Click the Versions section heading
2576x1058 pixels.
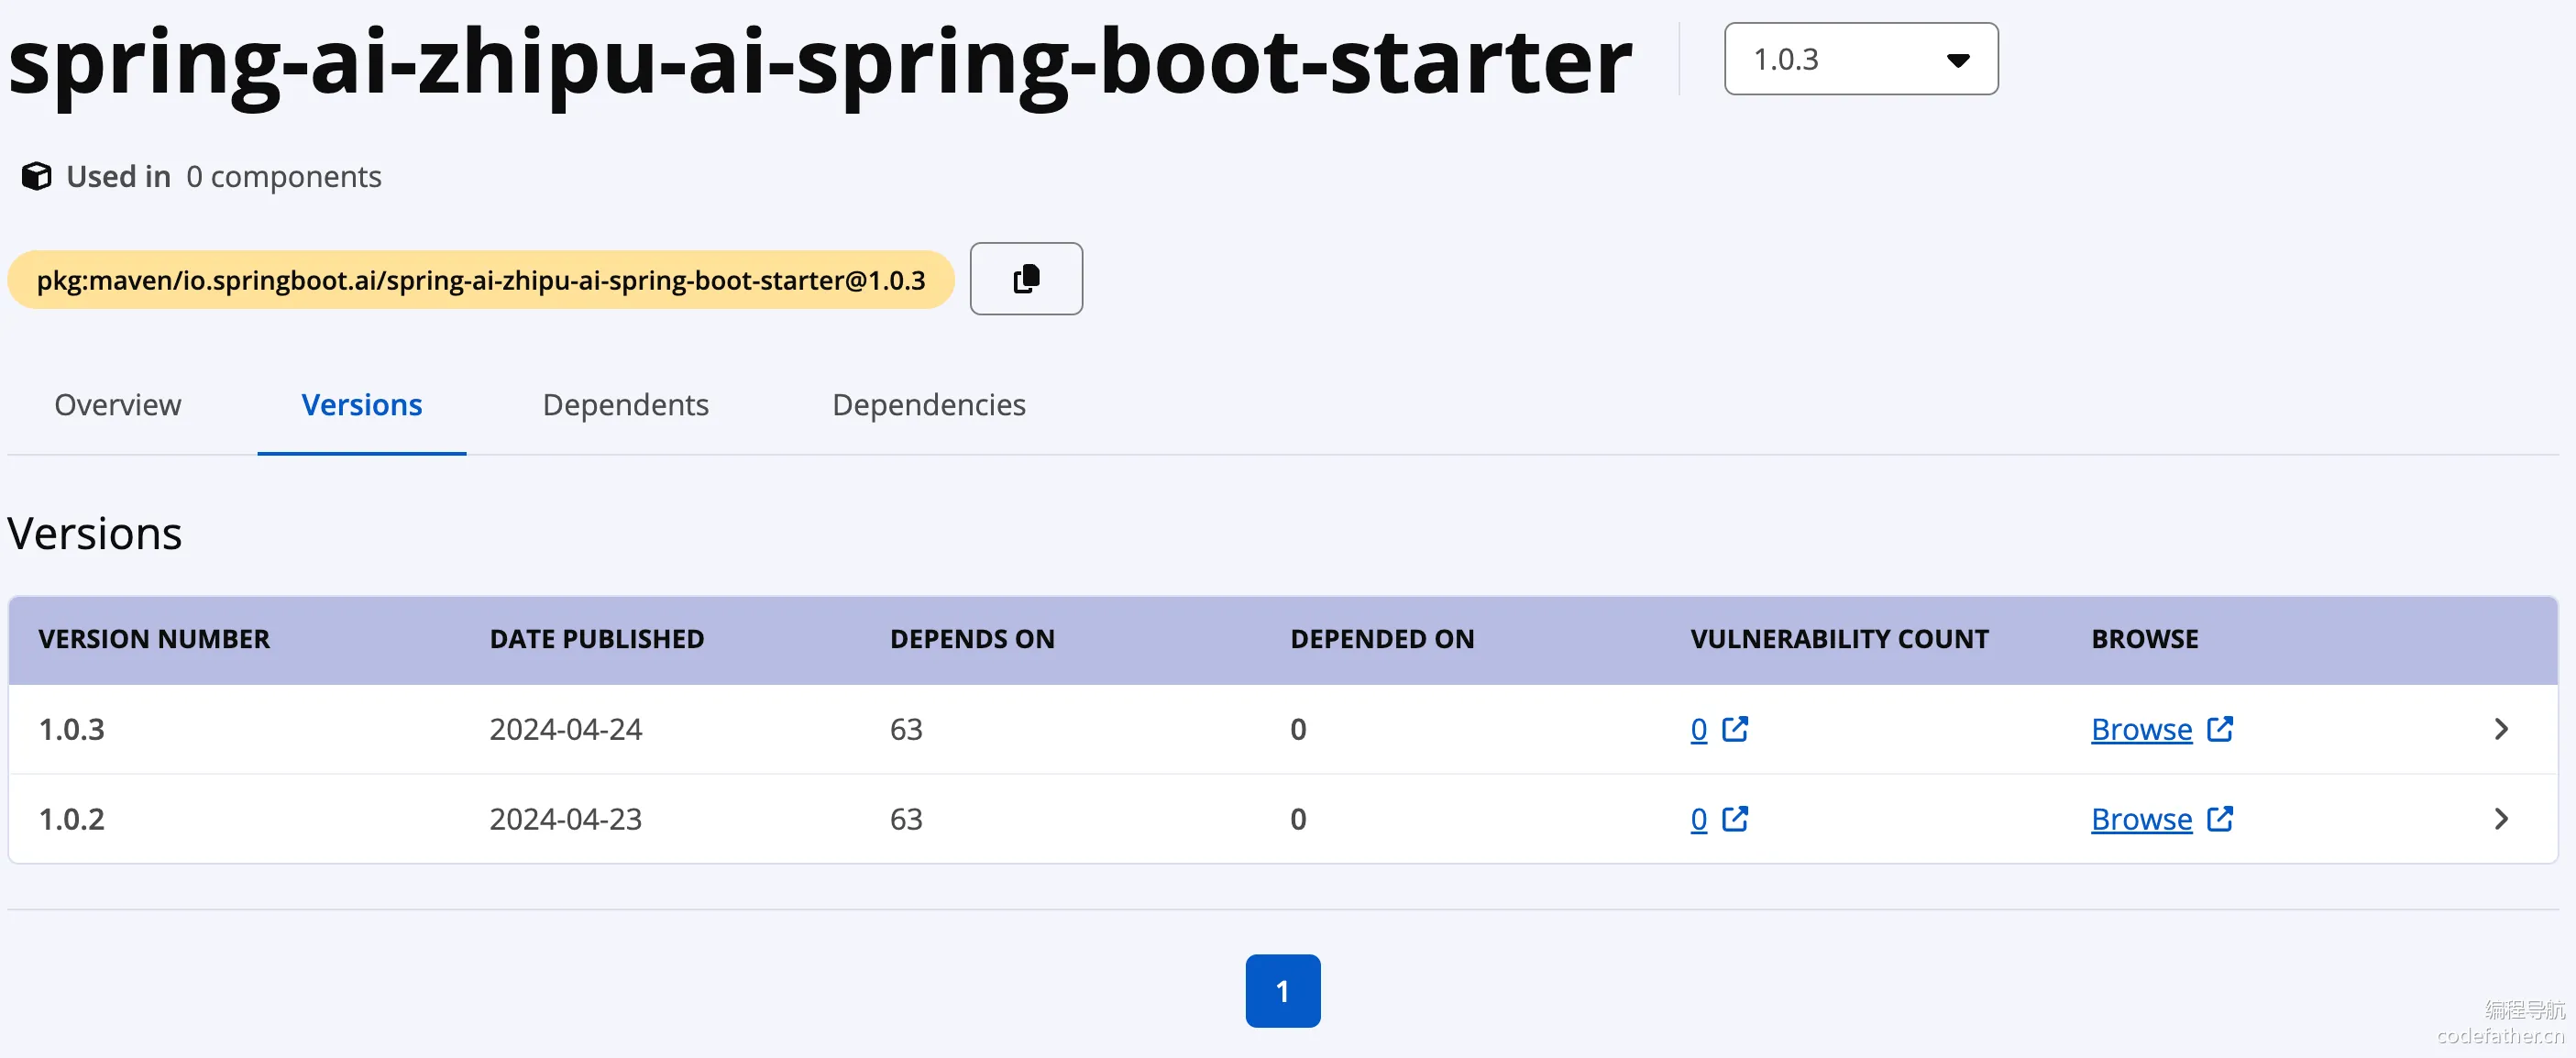95,534
